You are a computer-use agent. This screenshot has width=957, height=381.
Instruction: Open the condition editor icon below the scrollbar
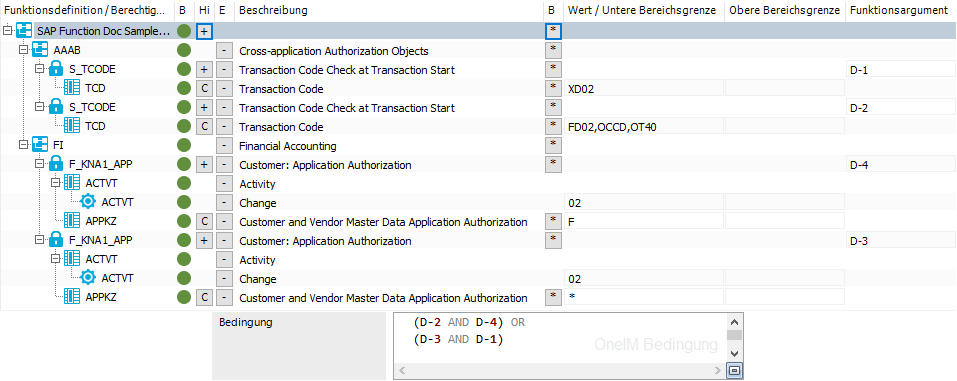click(x=734, y=370)
